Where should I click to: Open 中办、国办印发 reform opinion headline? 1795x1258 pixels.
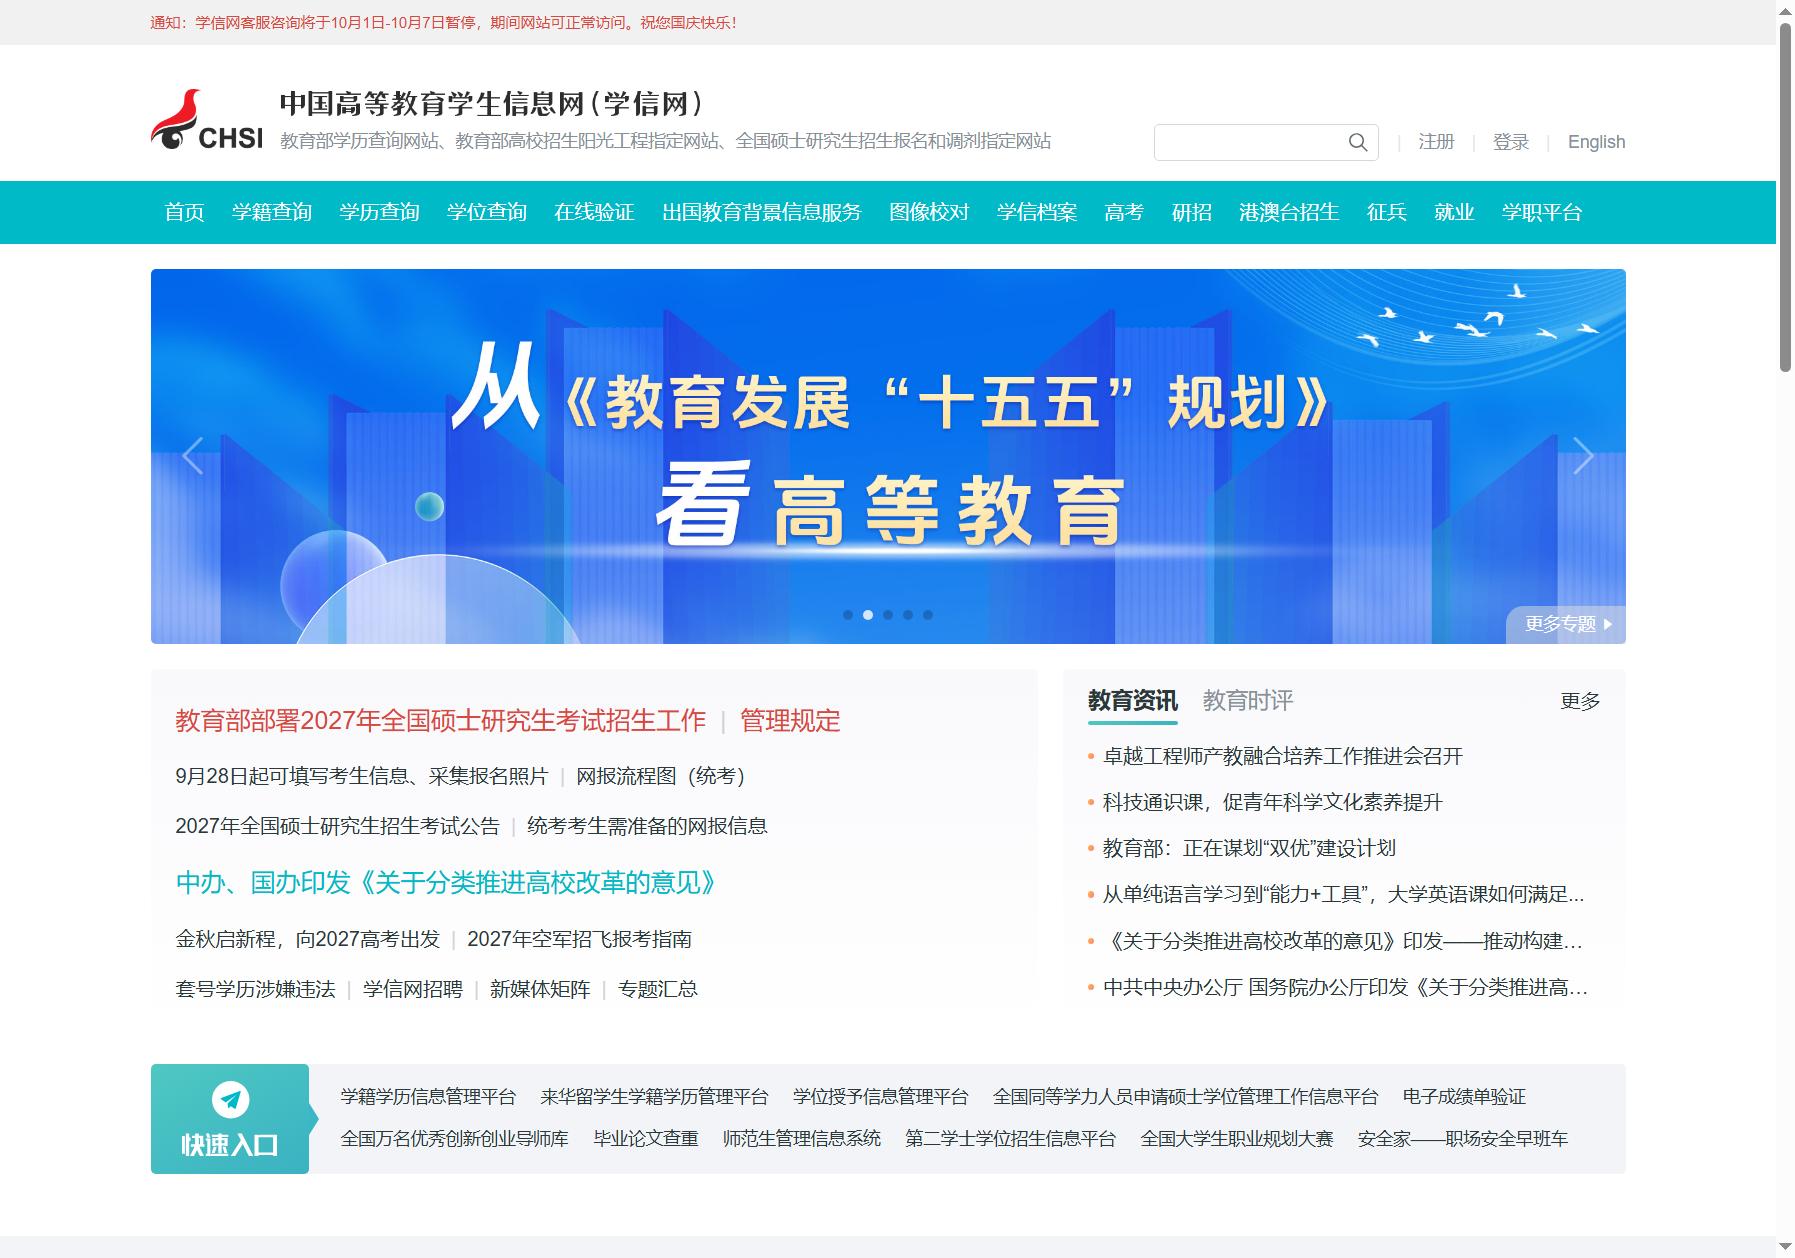point(446,883)
